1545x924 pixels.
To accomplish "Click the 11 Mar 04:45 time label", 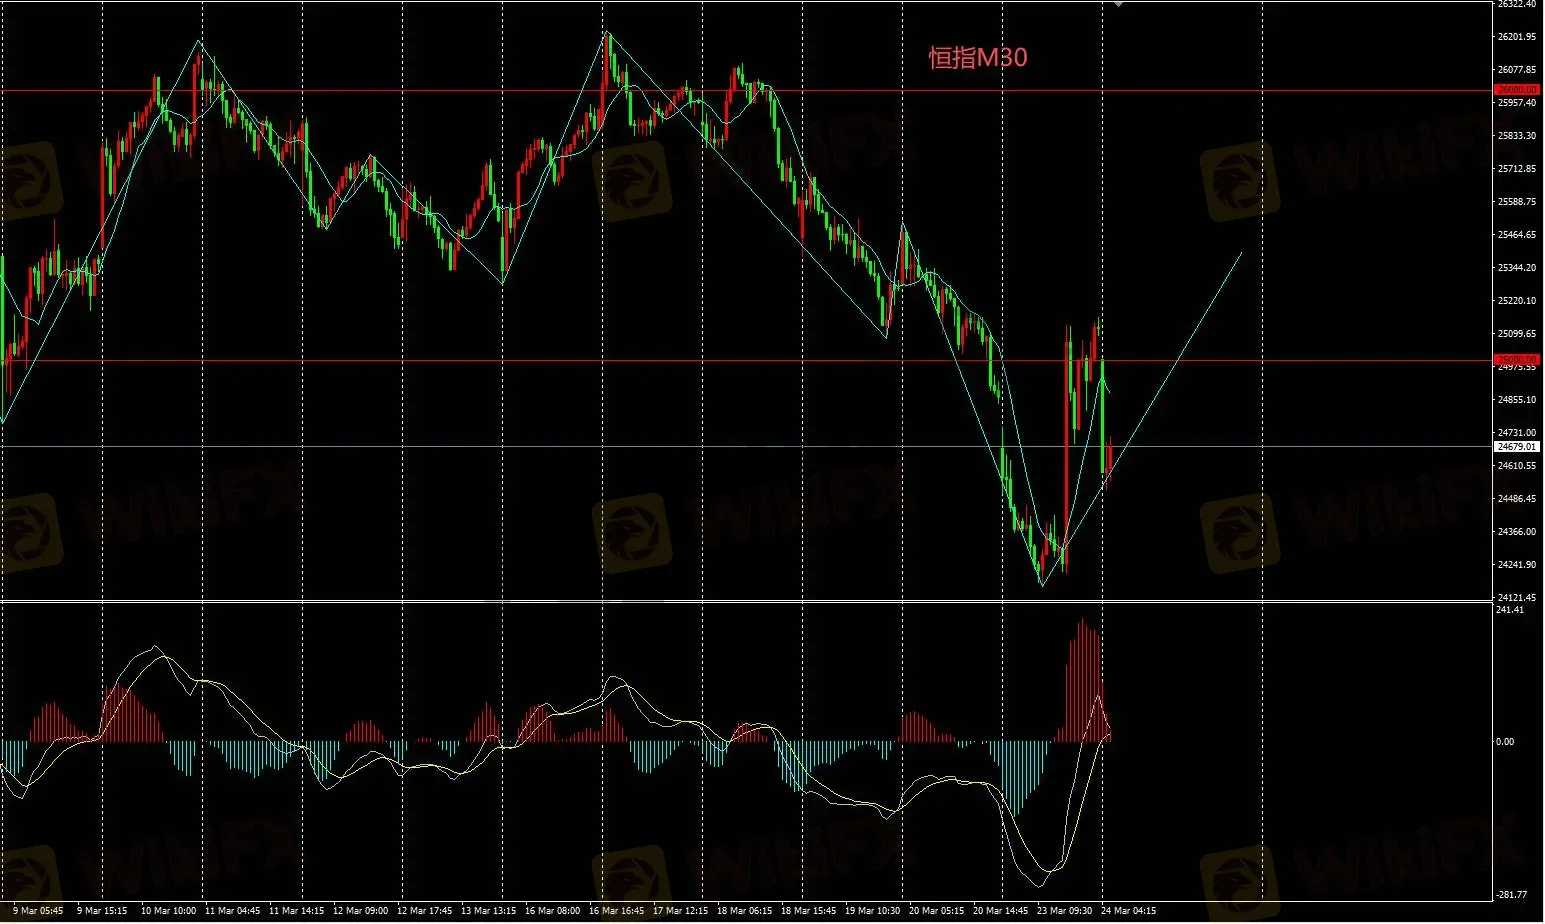I will pyautogui.click(x=232, y=911).
